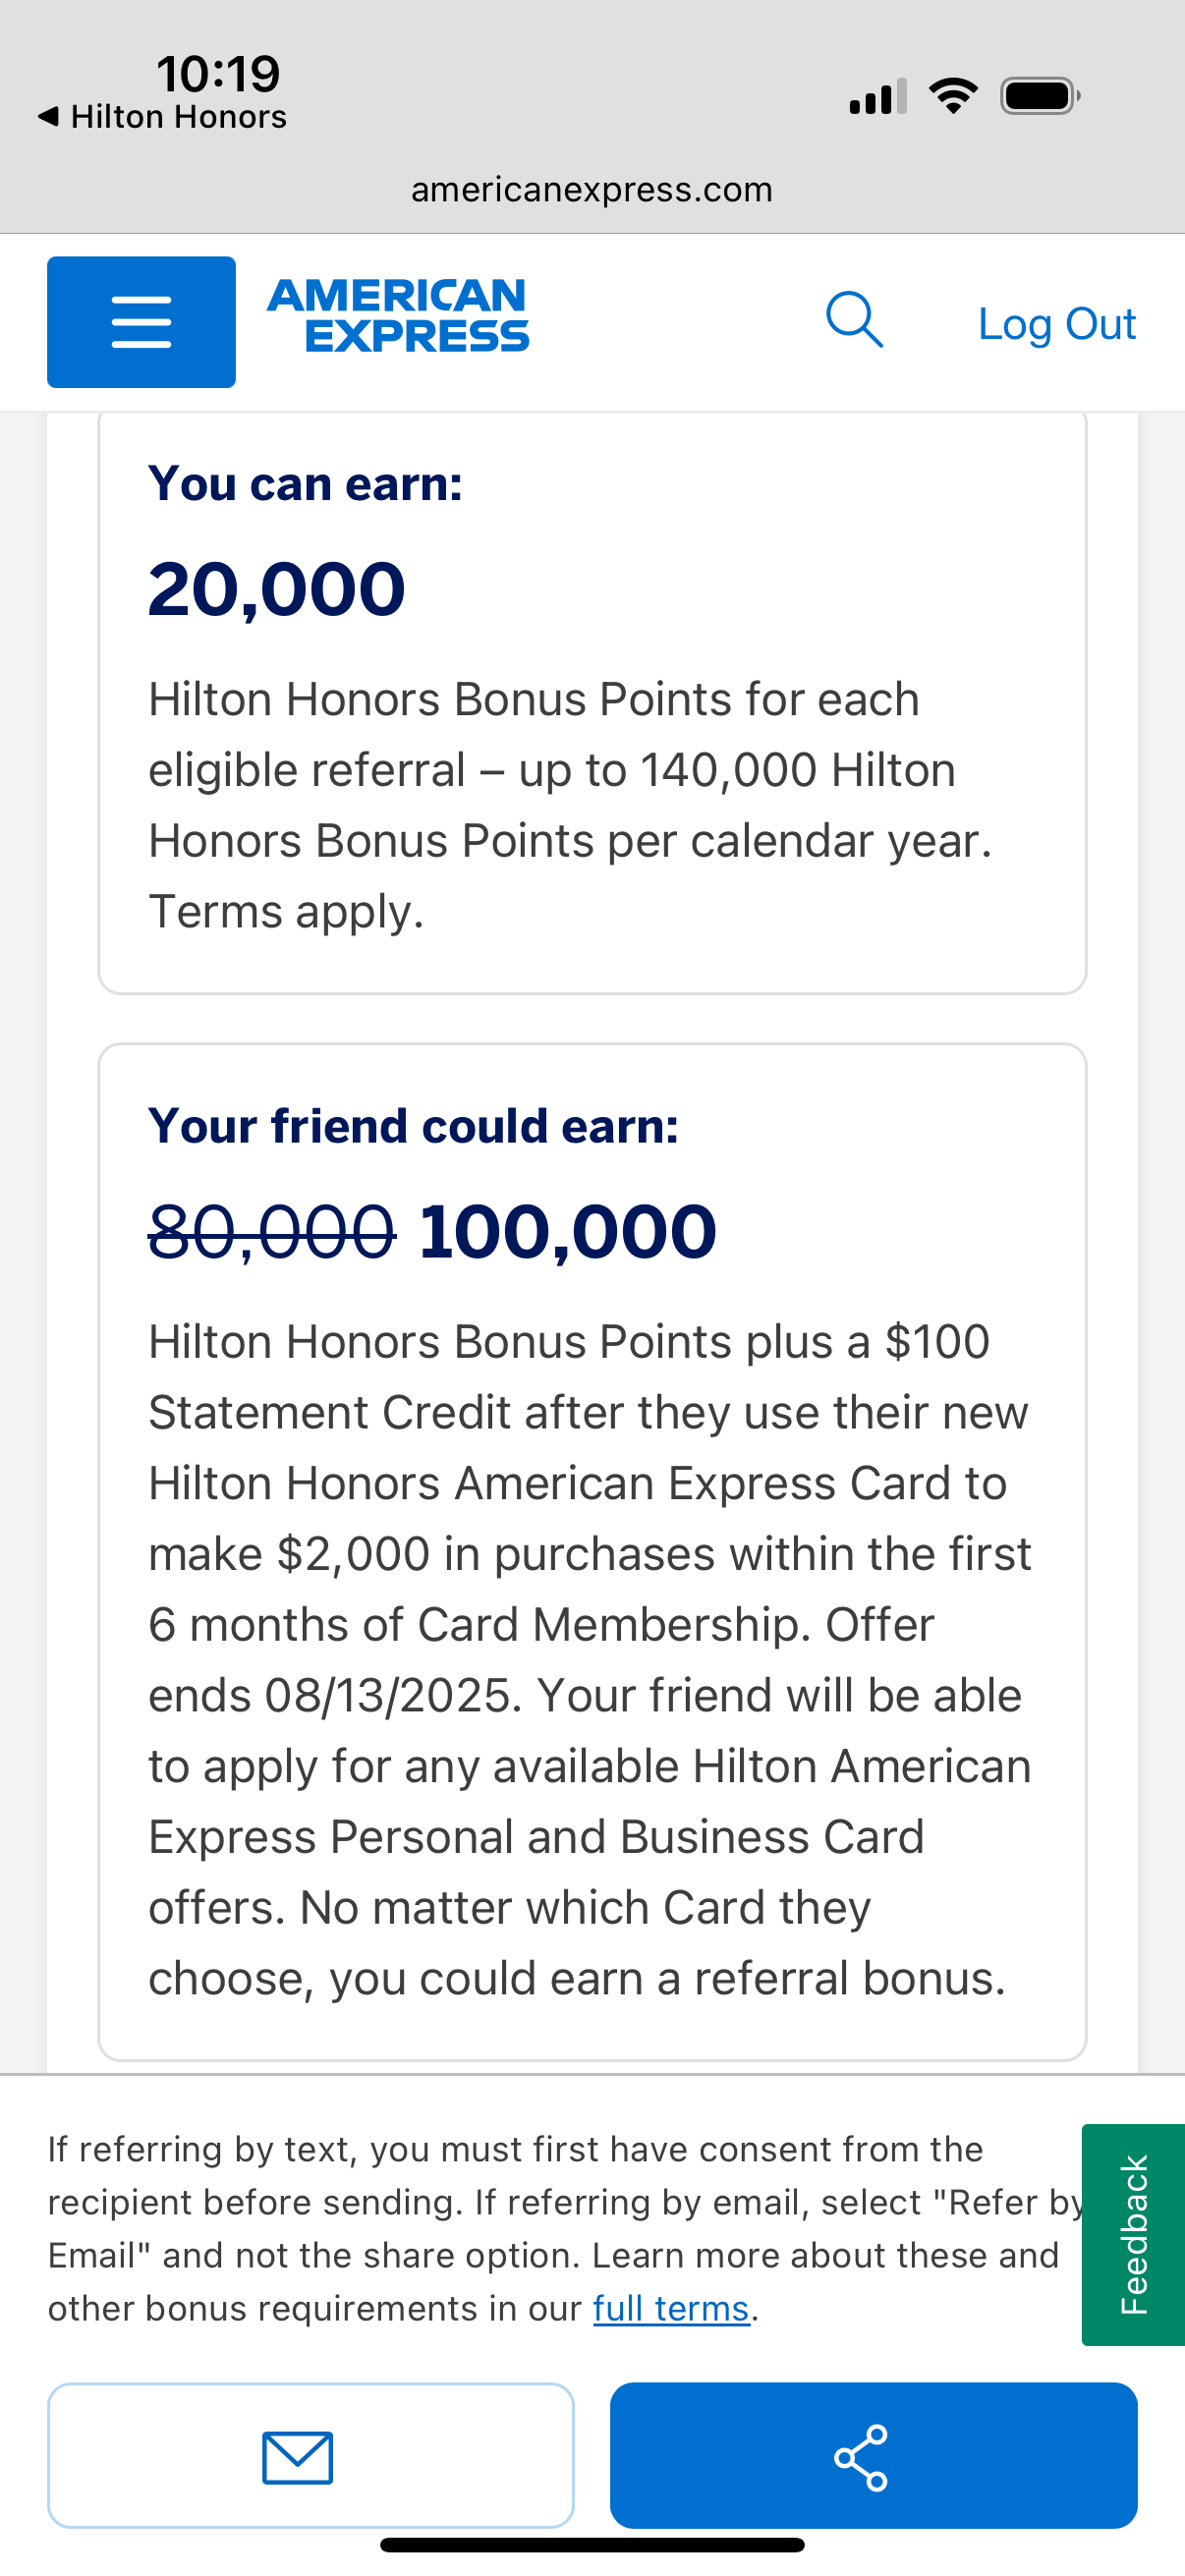Tap the Wi-Fi status icon
The image size is (1185, 2576).
(x=953, y=96)
